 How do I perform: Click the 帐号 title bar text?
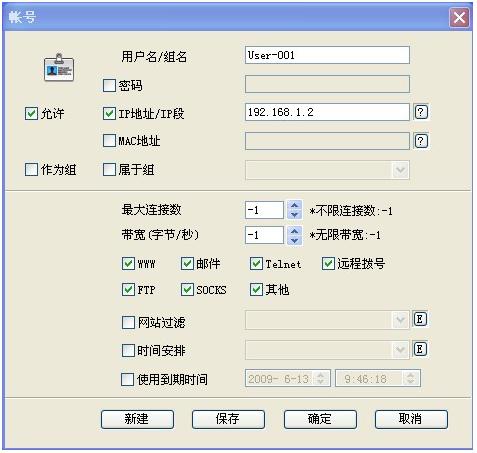tap(22, 17)
